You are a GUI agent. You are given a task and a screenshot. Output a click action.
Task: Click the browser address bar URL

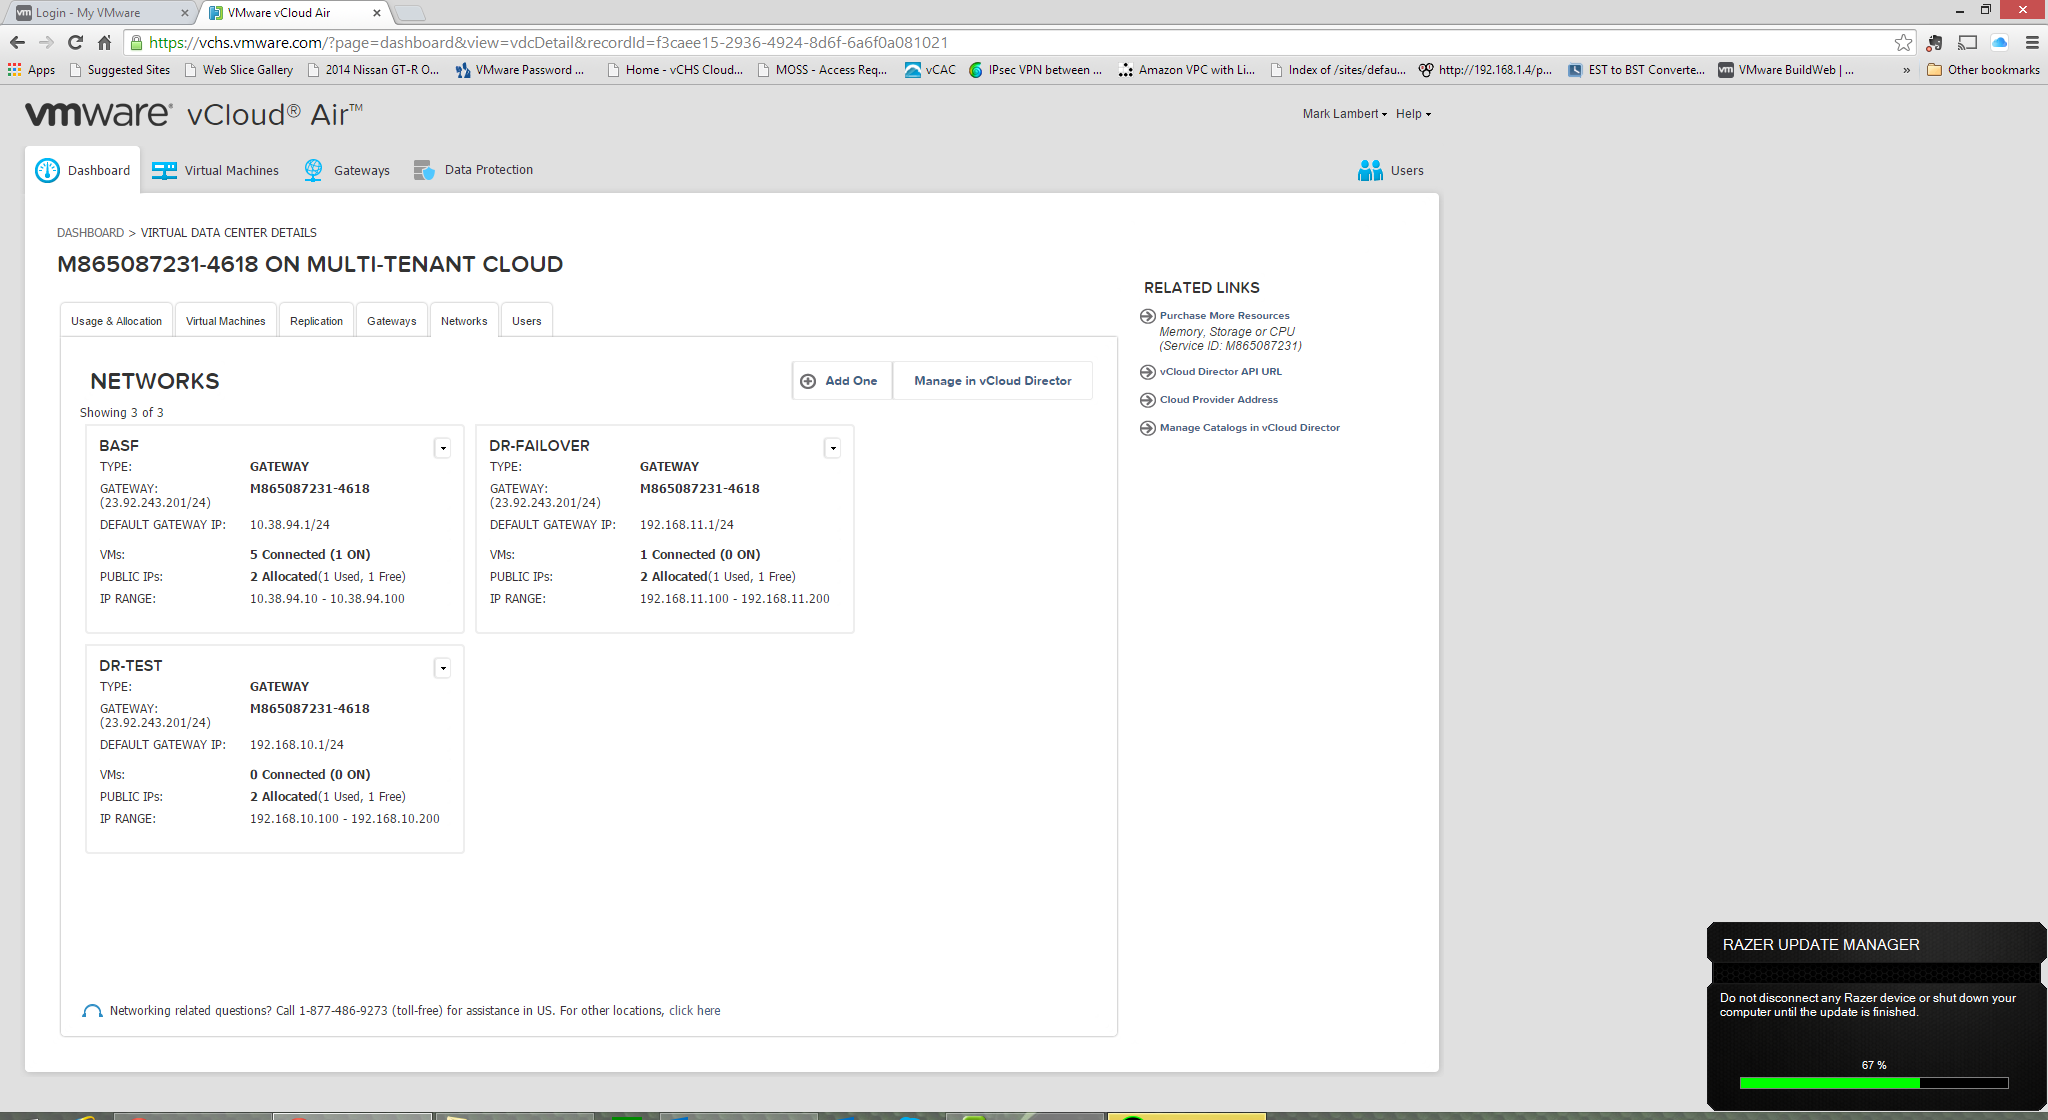(548, 42)
